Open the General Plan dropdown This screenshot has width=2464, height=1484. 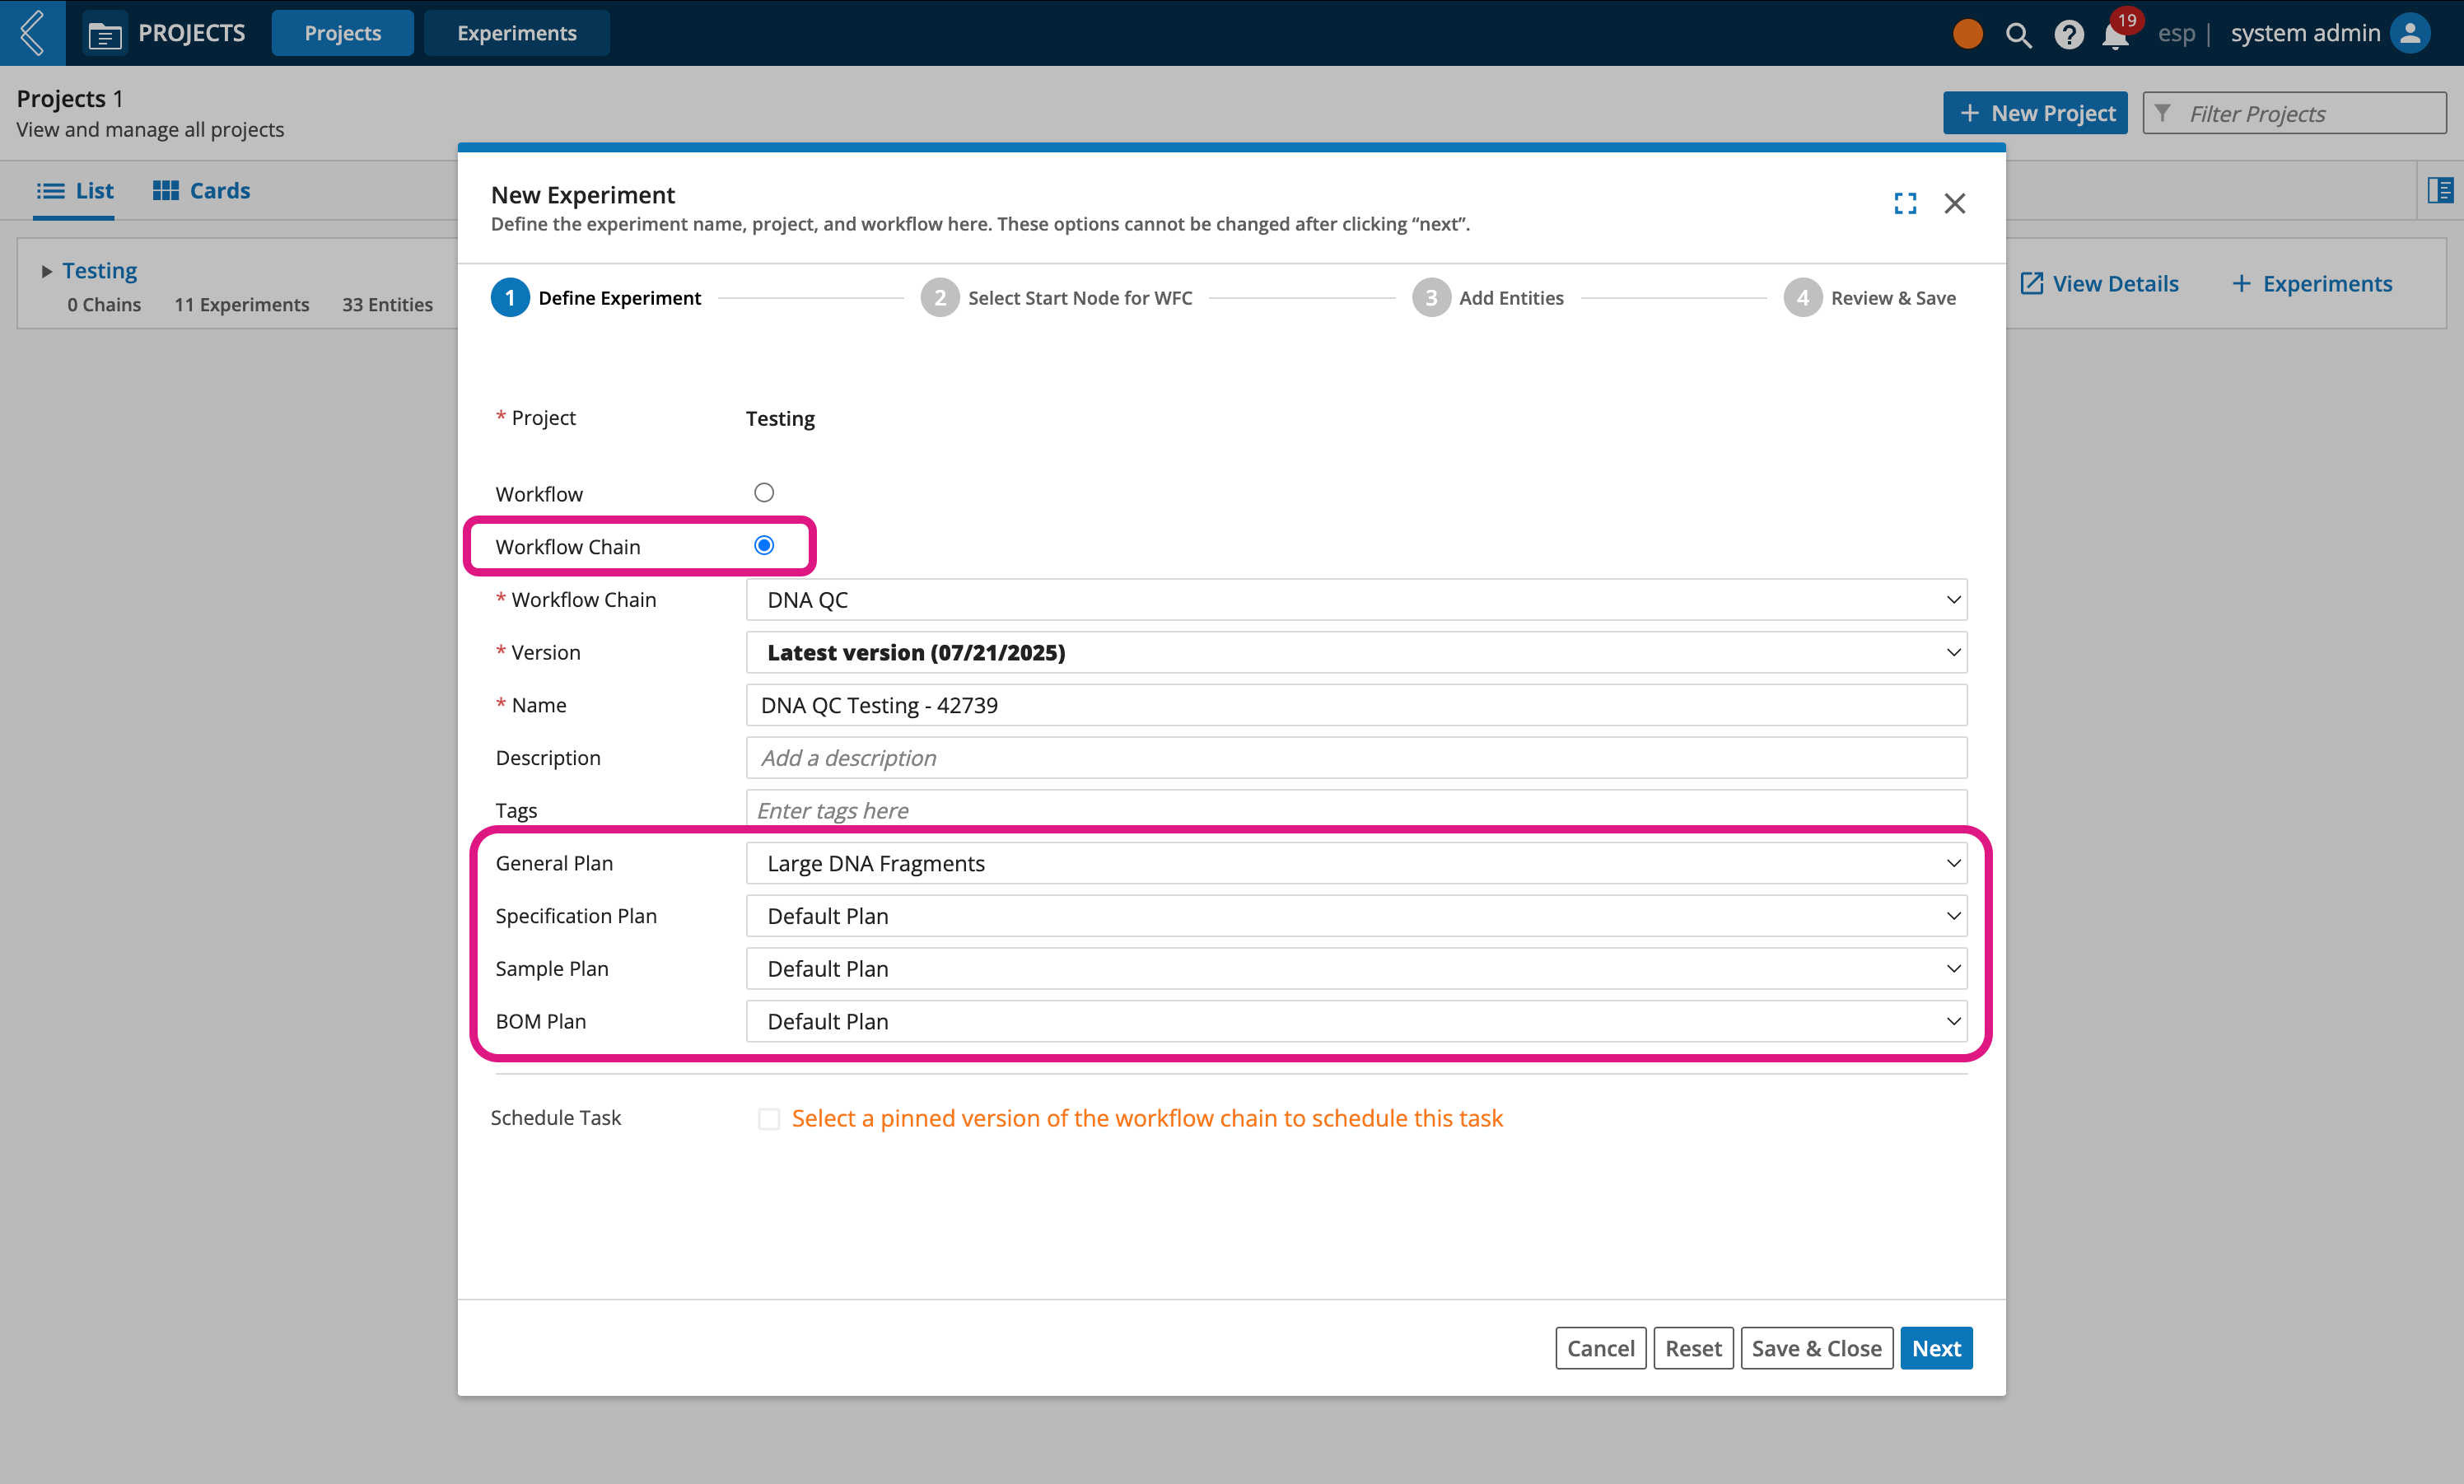[1356, 863]
